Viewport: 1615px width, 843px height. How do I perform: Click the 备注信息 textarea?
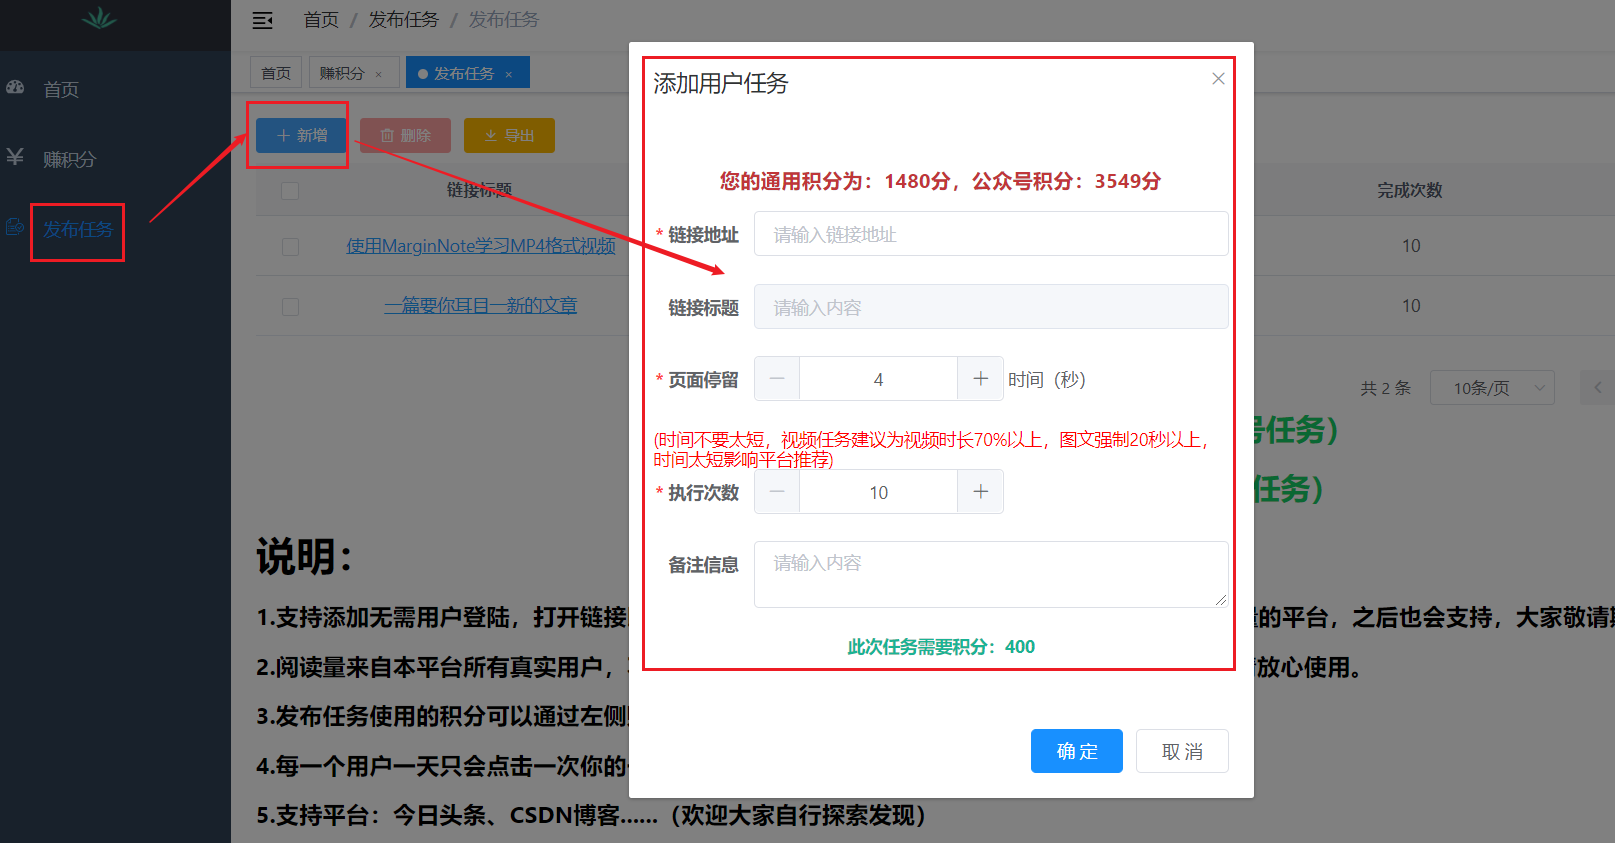[x=991, y=574]
